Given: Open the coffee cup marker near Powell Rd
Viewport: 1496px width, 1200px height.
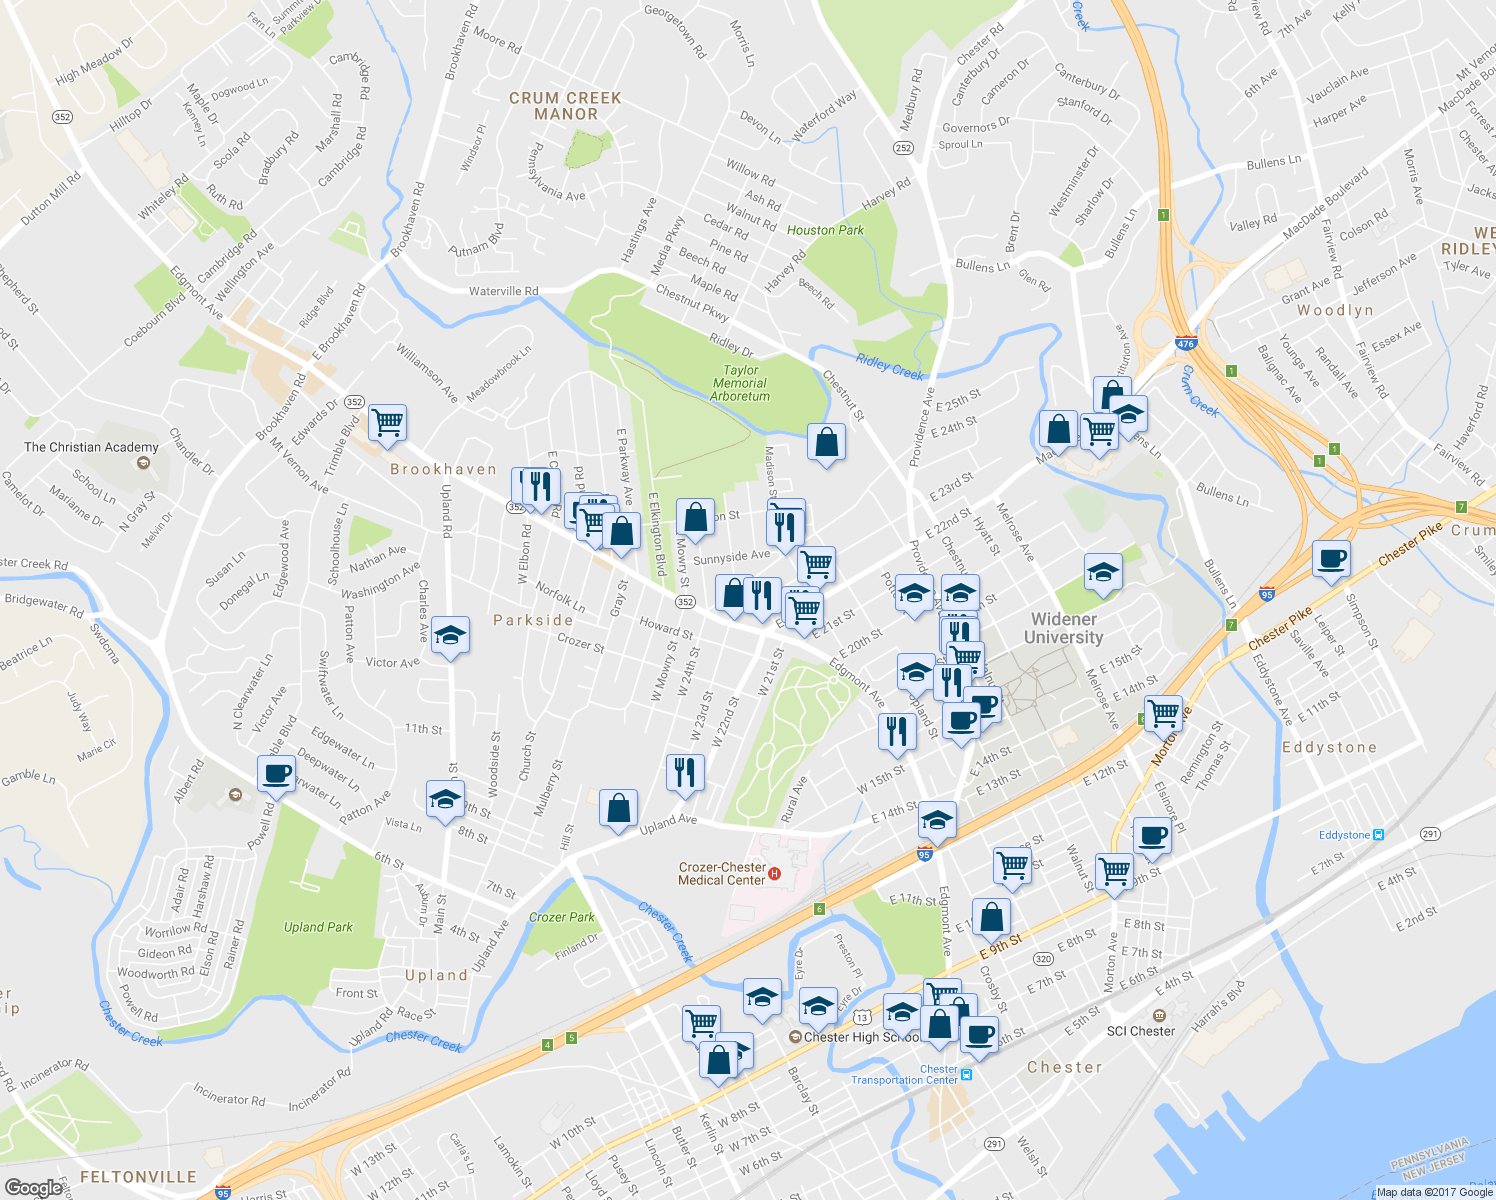Looking at the screenshot, I should coord(277,774).
